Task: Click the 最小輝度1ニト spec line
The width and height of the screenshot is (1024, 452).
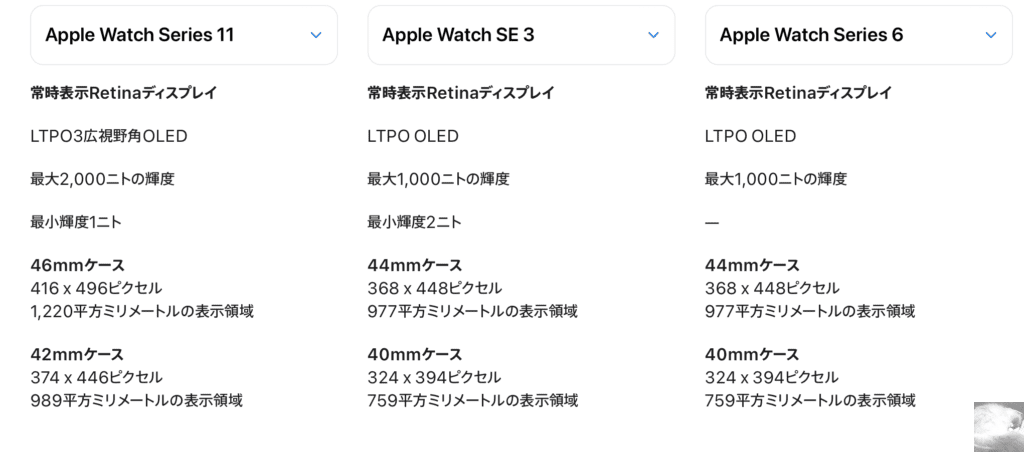Action: click(76, 222)
